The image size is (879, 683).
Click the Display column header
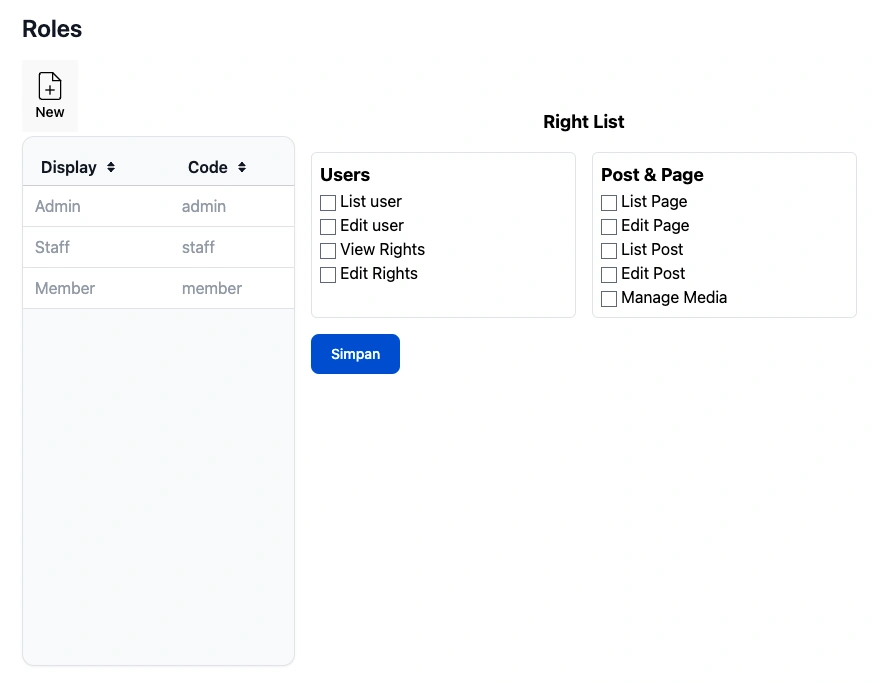69,168
